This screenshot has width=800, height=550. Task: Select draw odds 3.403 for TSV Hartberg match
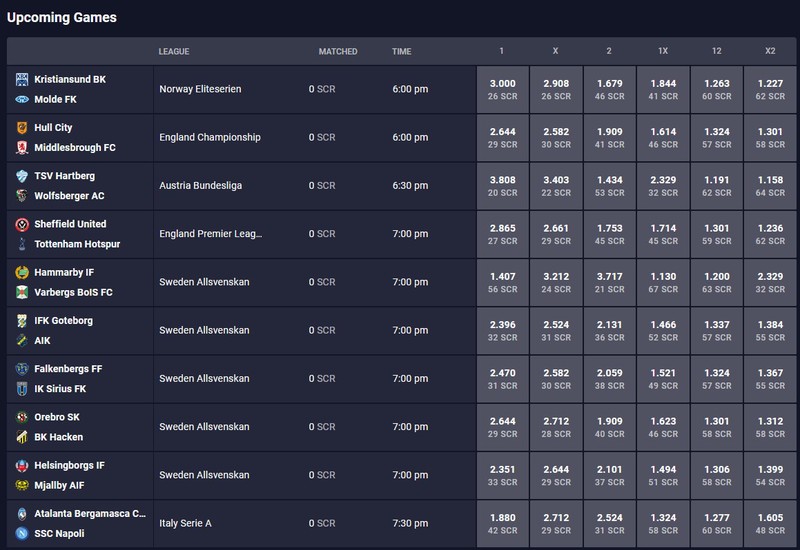point(556,186)
